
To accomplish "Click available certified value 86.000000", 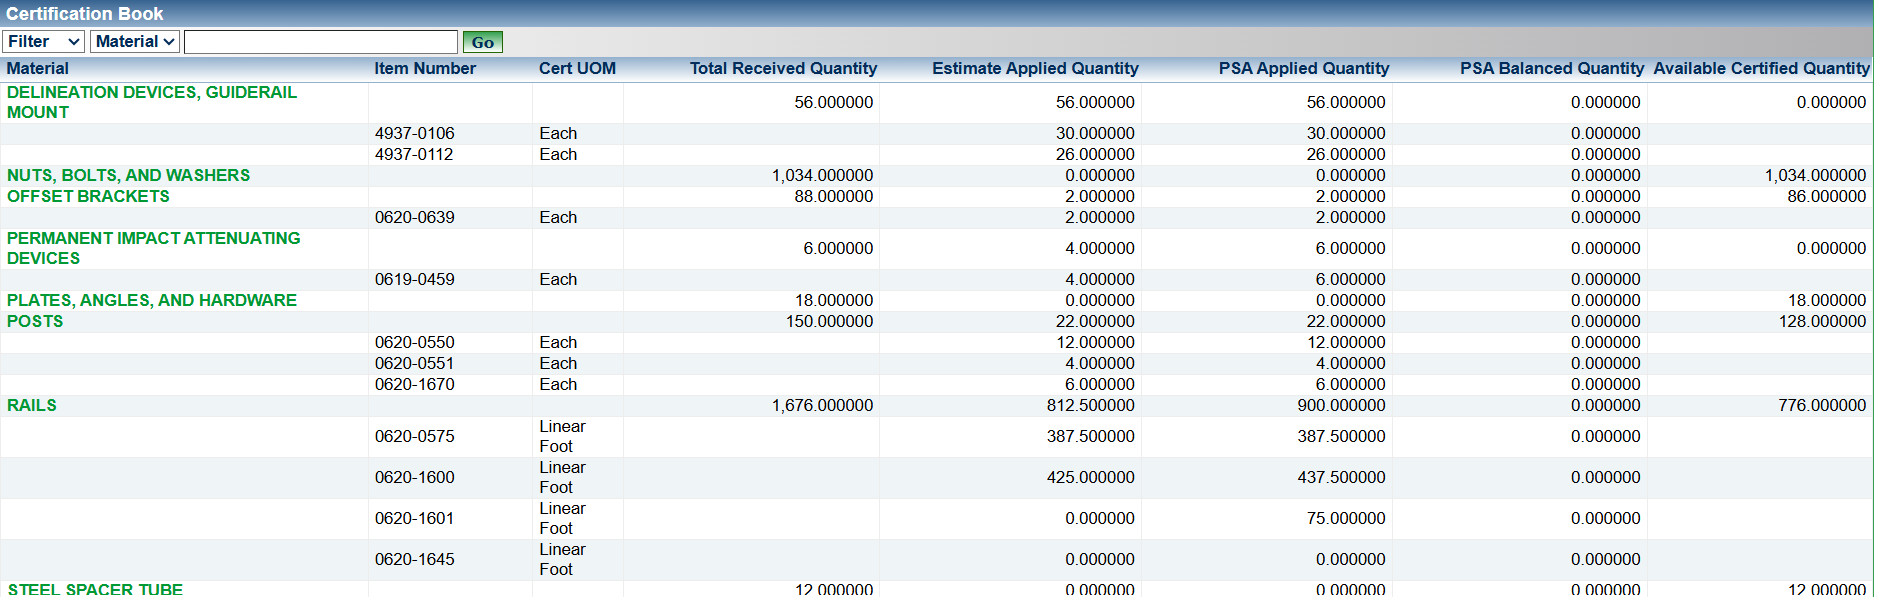I will point(1826,196).
